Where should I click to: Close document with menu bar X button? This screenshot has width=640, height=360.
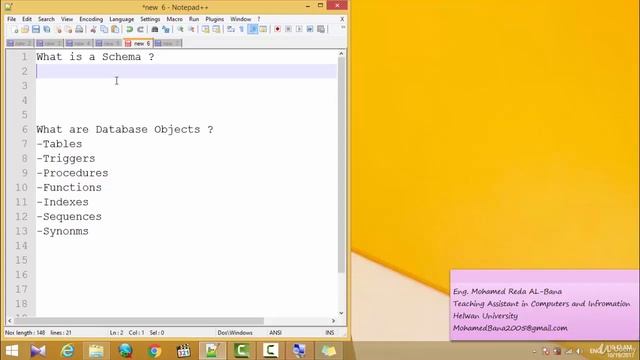click(x=342, y=19)
